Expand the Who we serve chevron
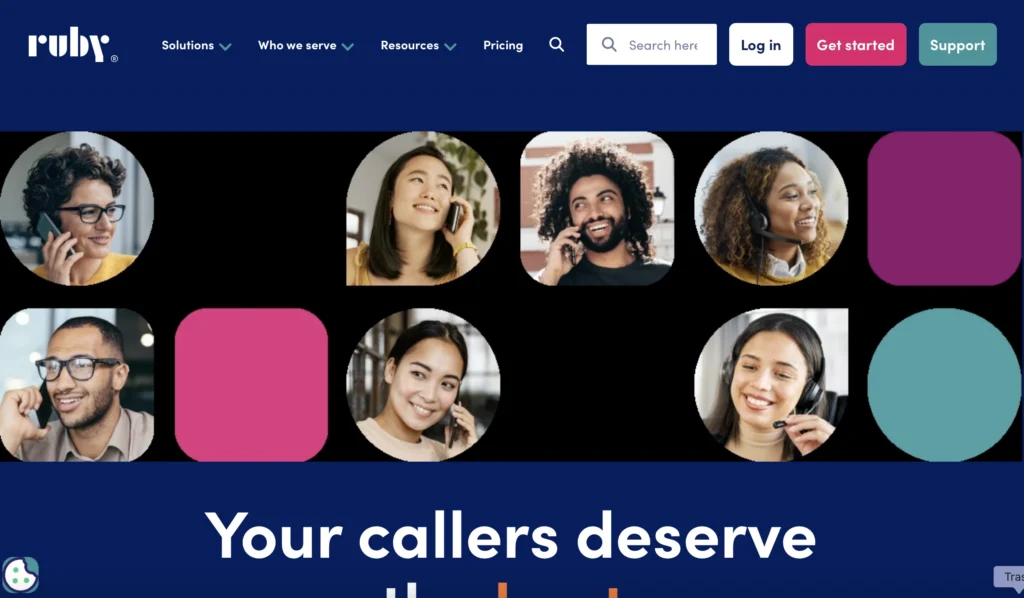Viewport: 1024px width, 598px height. pos(347,46)
